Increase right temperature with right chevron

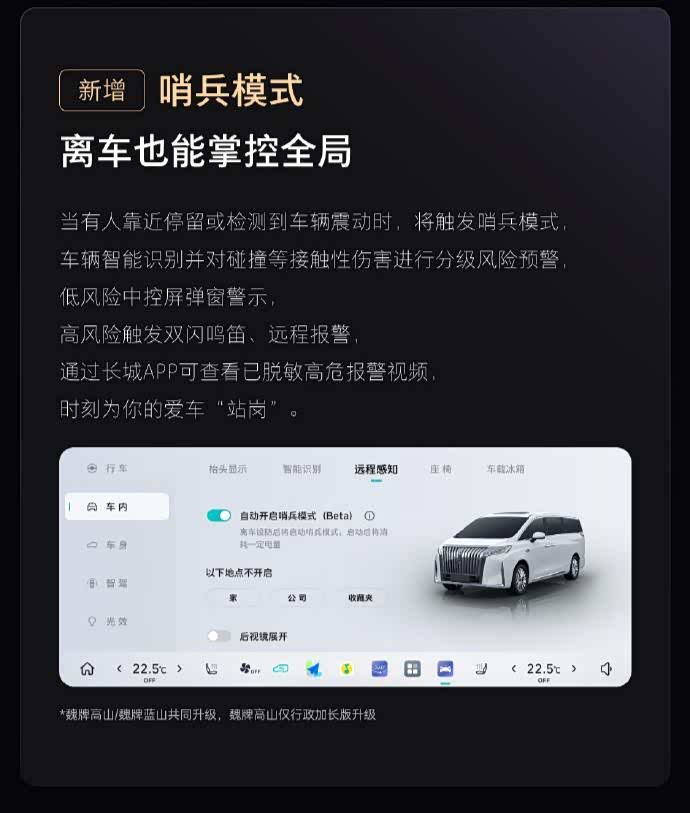(573, 668)
